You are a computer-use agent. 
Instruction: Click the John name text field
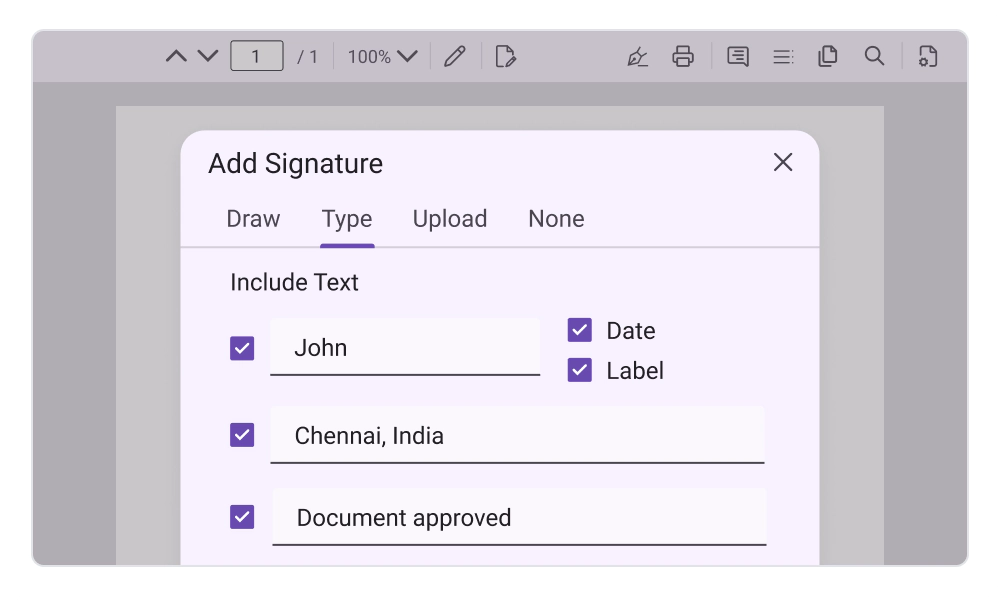tap(405, 347)
